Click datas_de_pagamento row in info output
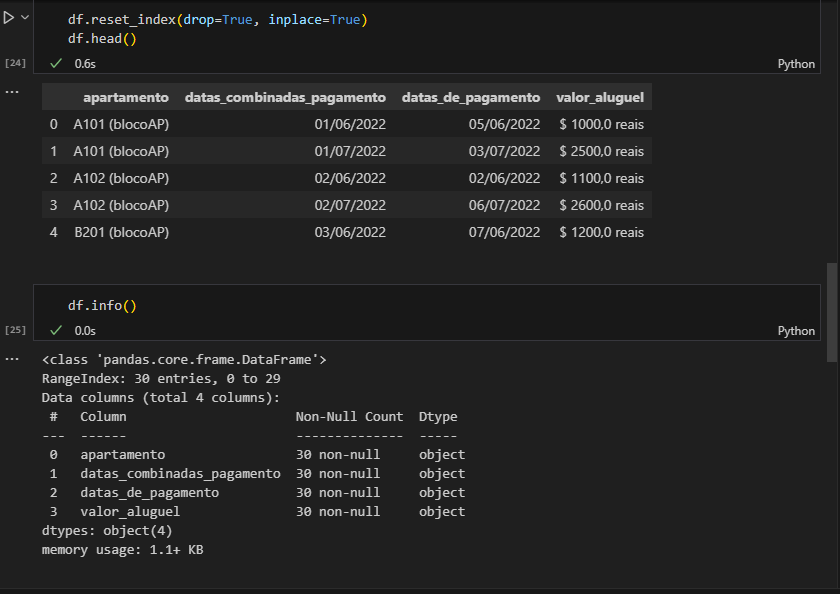840x594 pixels. [257, 493]
